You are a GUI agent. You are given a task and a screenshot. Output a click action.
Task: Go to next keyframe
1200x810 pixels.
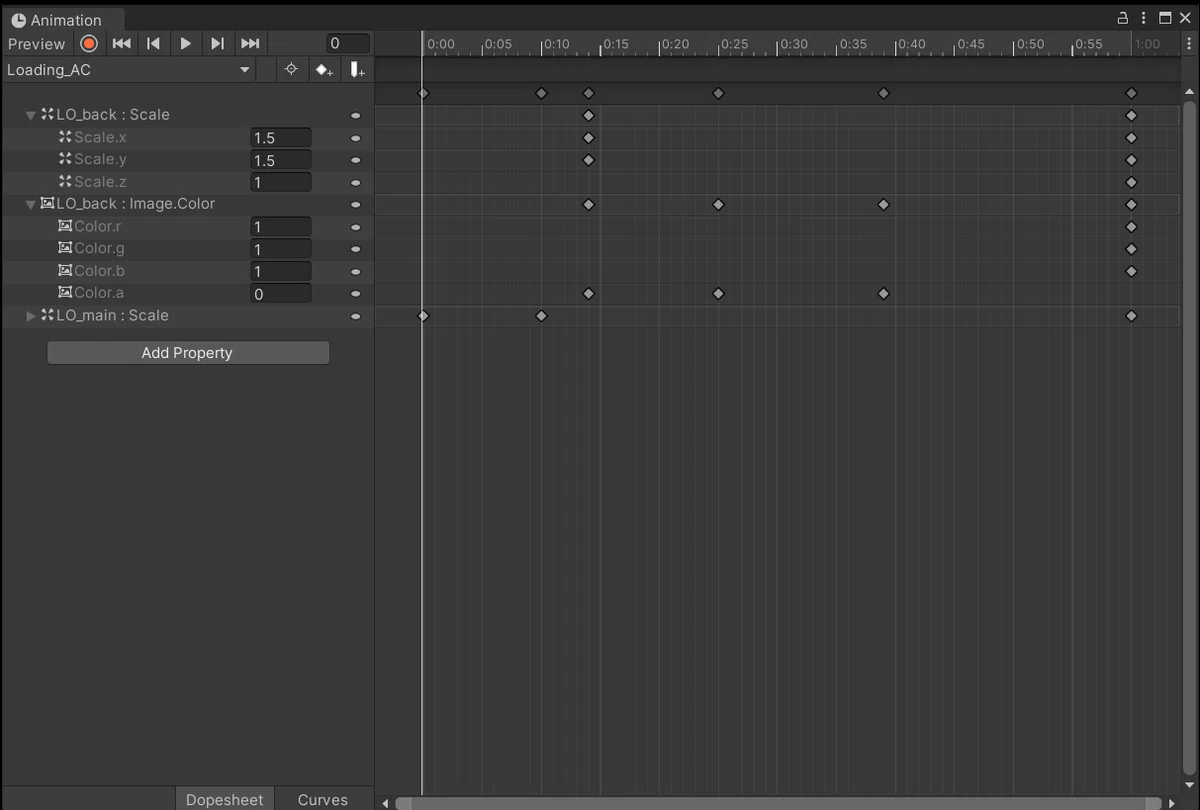tap(217, 43)
